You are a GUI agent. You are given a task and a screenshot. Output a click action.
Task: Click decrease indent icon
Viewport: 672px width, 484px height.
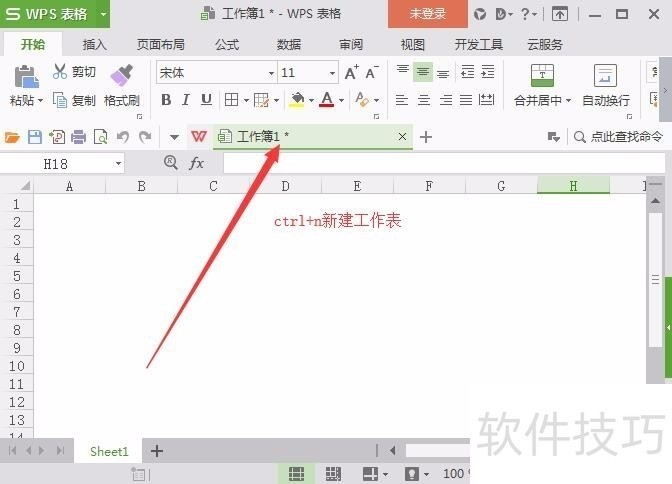[467, 72]
